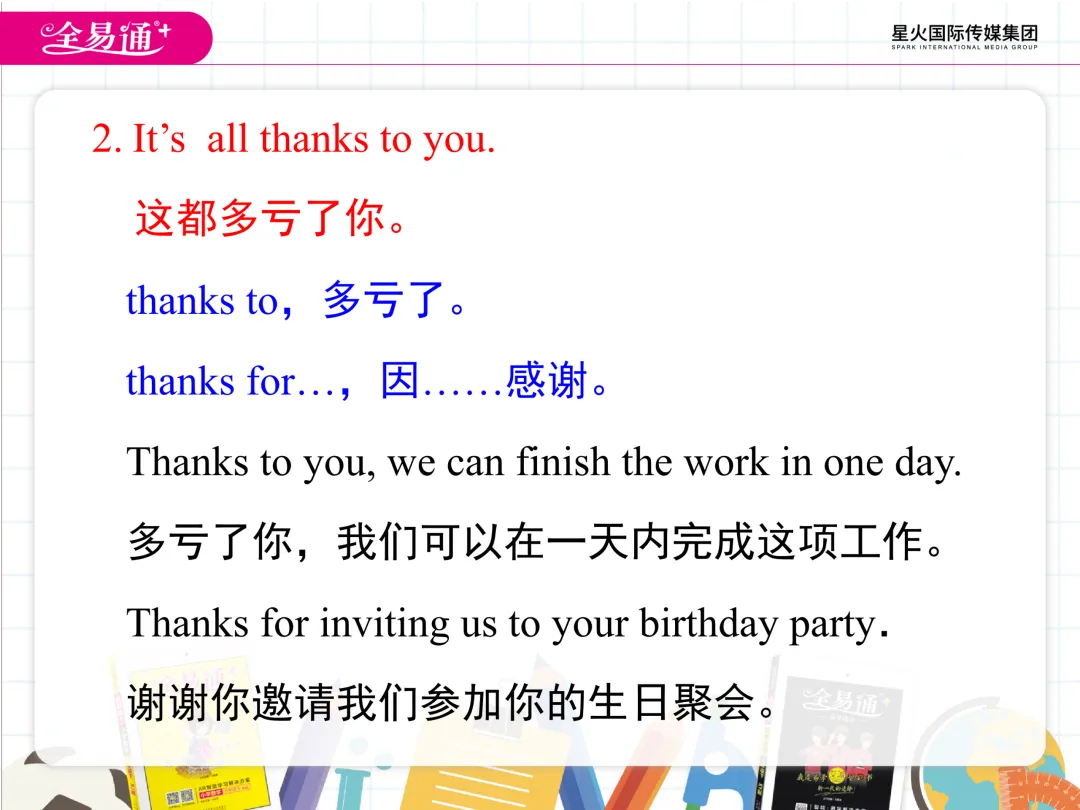Click the blue text 多亏了
The image size is (1080, 810).
[384, 300]
